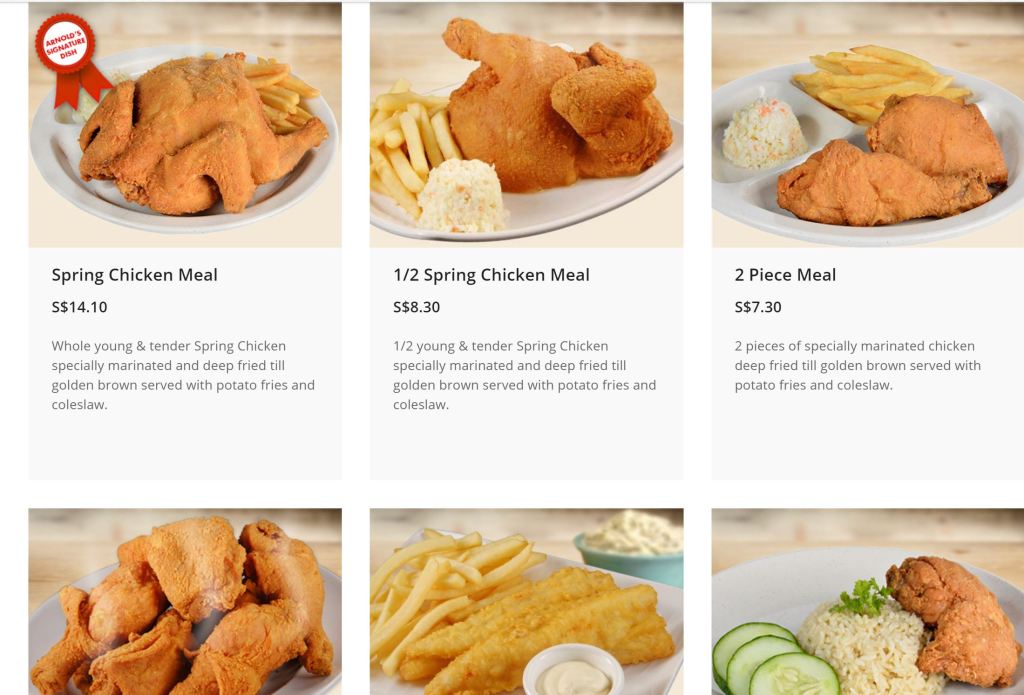
Task: Open the 1/2 Spring Chicken Meal photo
Action: point(526,125)
